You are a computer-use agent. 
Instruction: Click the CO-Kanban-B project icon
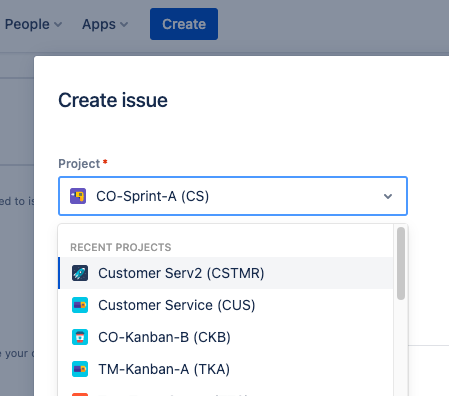80,337
